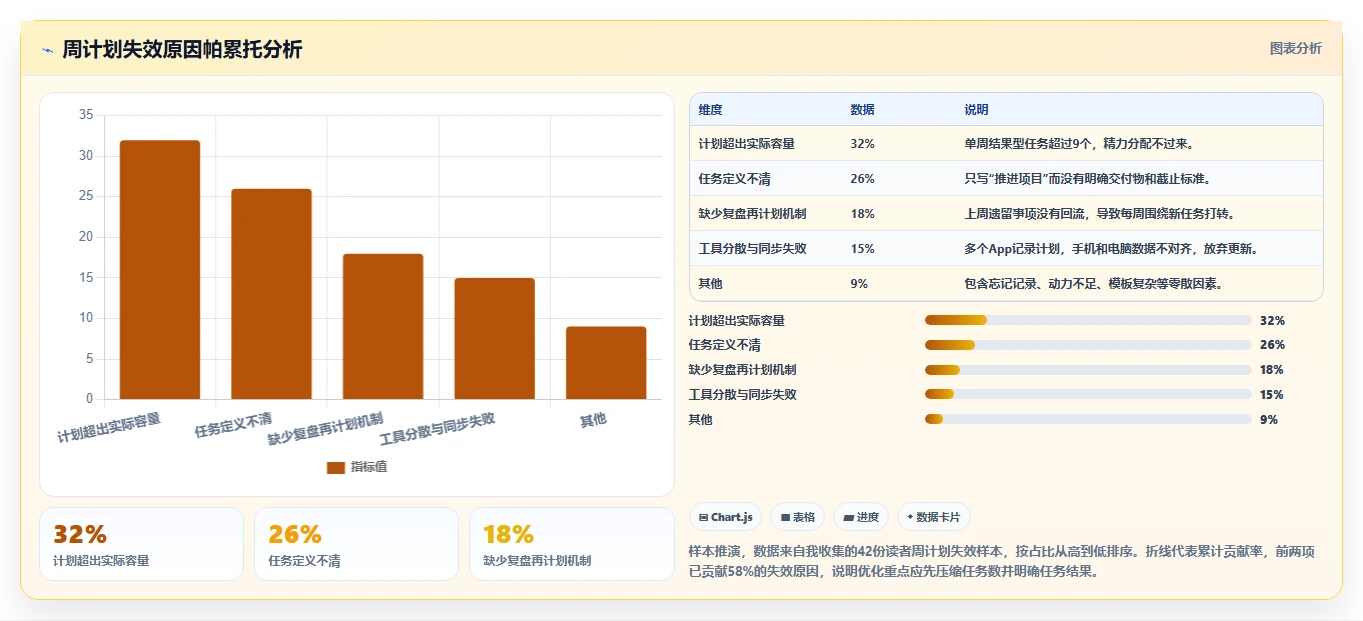Open the 26% 任务定义不清 stat card
The image size is (1363, 621).
pyautogui.click(x=356, y=544)
